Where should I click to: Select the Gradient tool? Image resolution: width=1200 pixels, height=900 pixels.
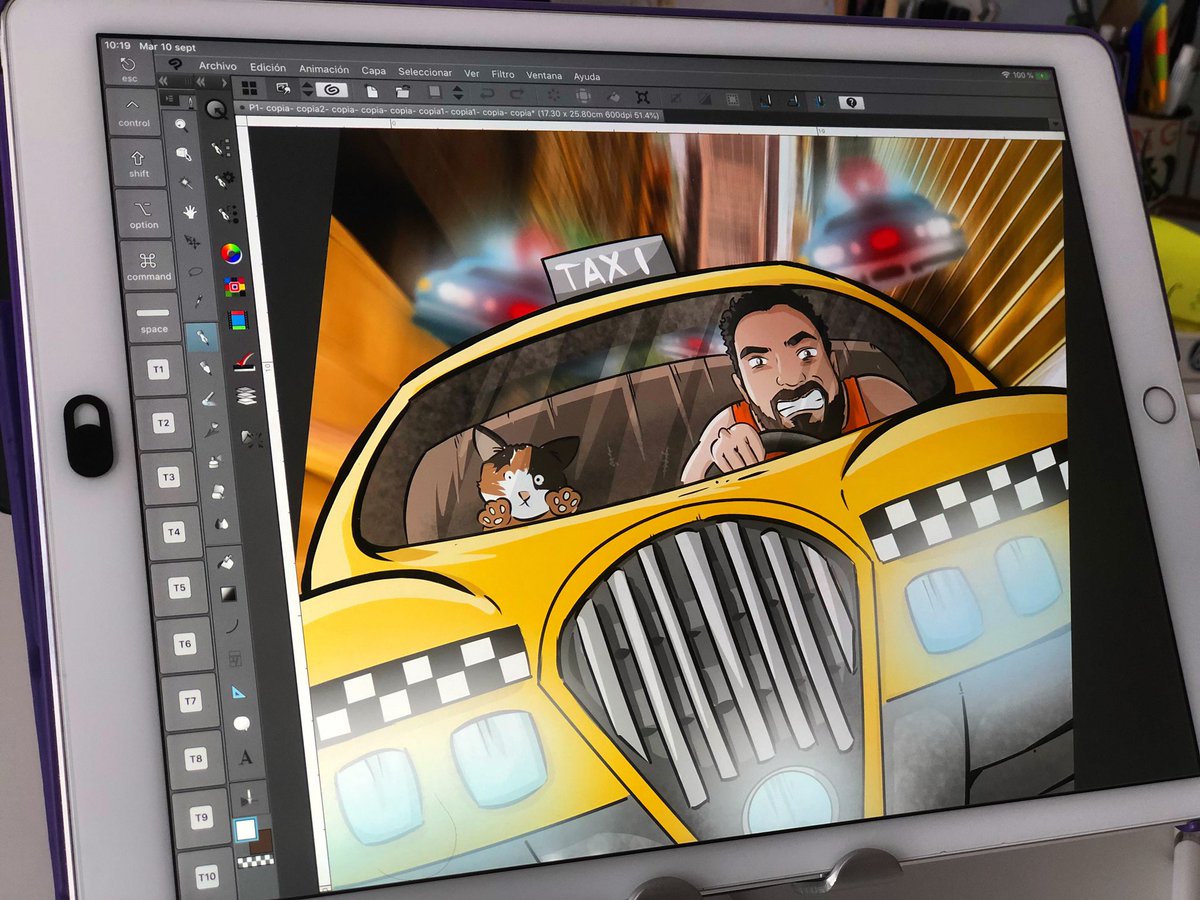[x=228, y=594]
